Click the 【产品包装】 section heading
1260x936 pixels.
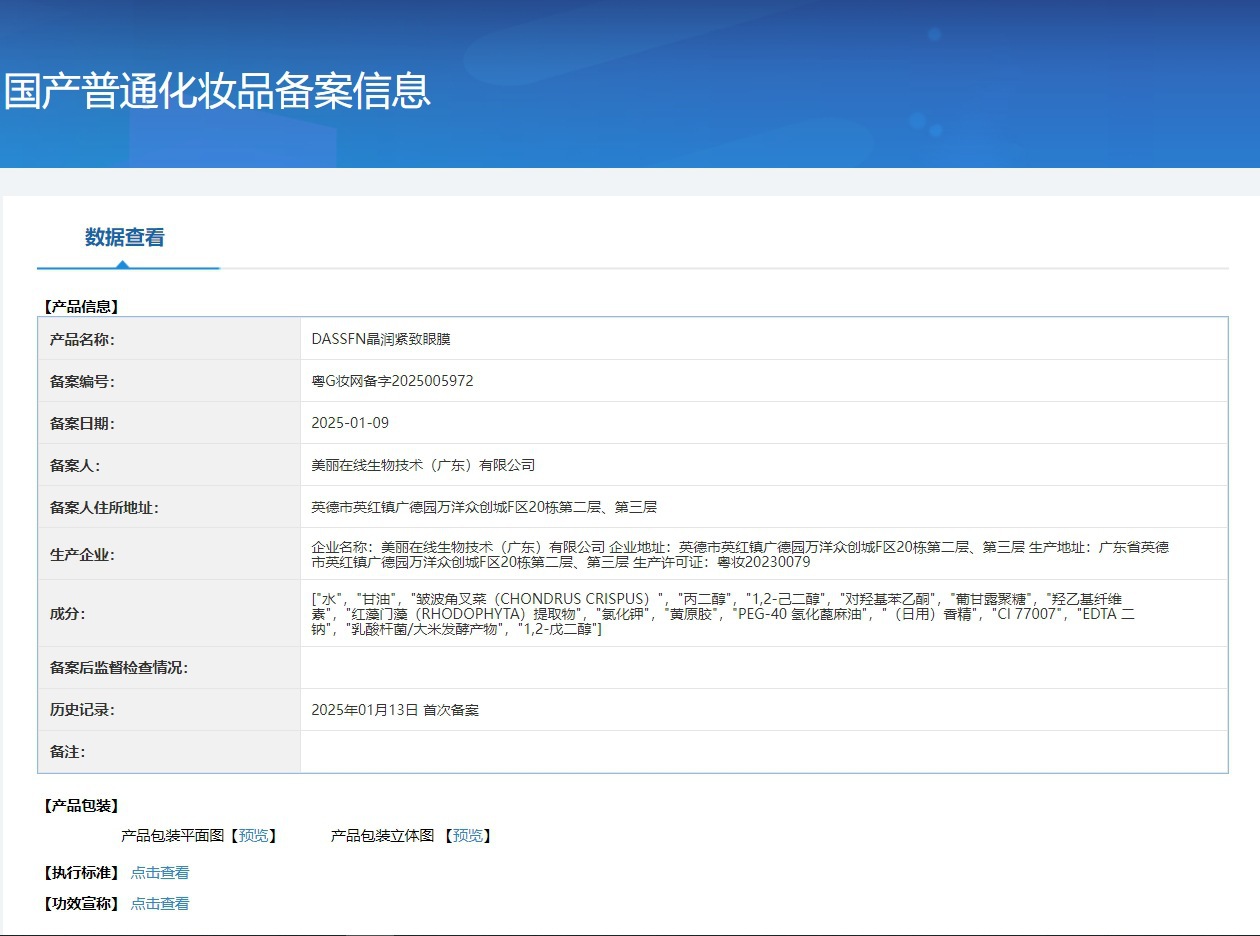[81, 806]
